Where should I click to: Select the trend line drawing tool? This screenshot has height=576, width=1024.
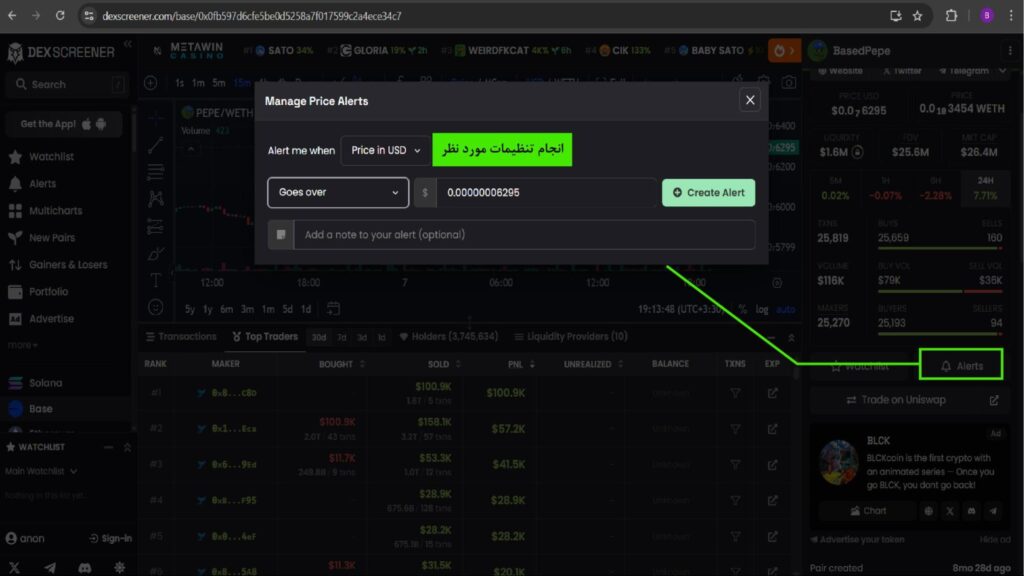pyautogui.click(x=155, y=145)
